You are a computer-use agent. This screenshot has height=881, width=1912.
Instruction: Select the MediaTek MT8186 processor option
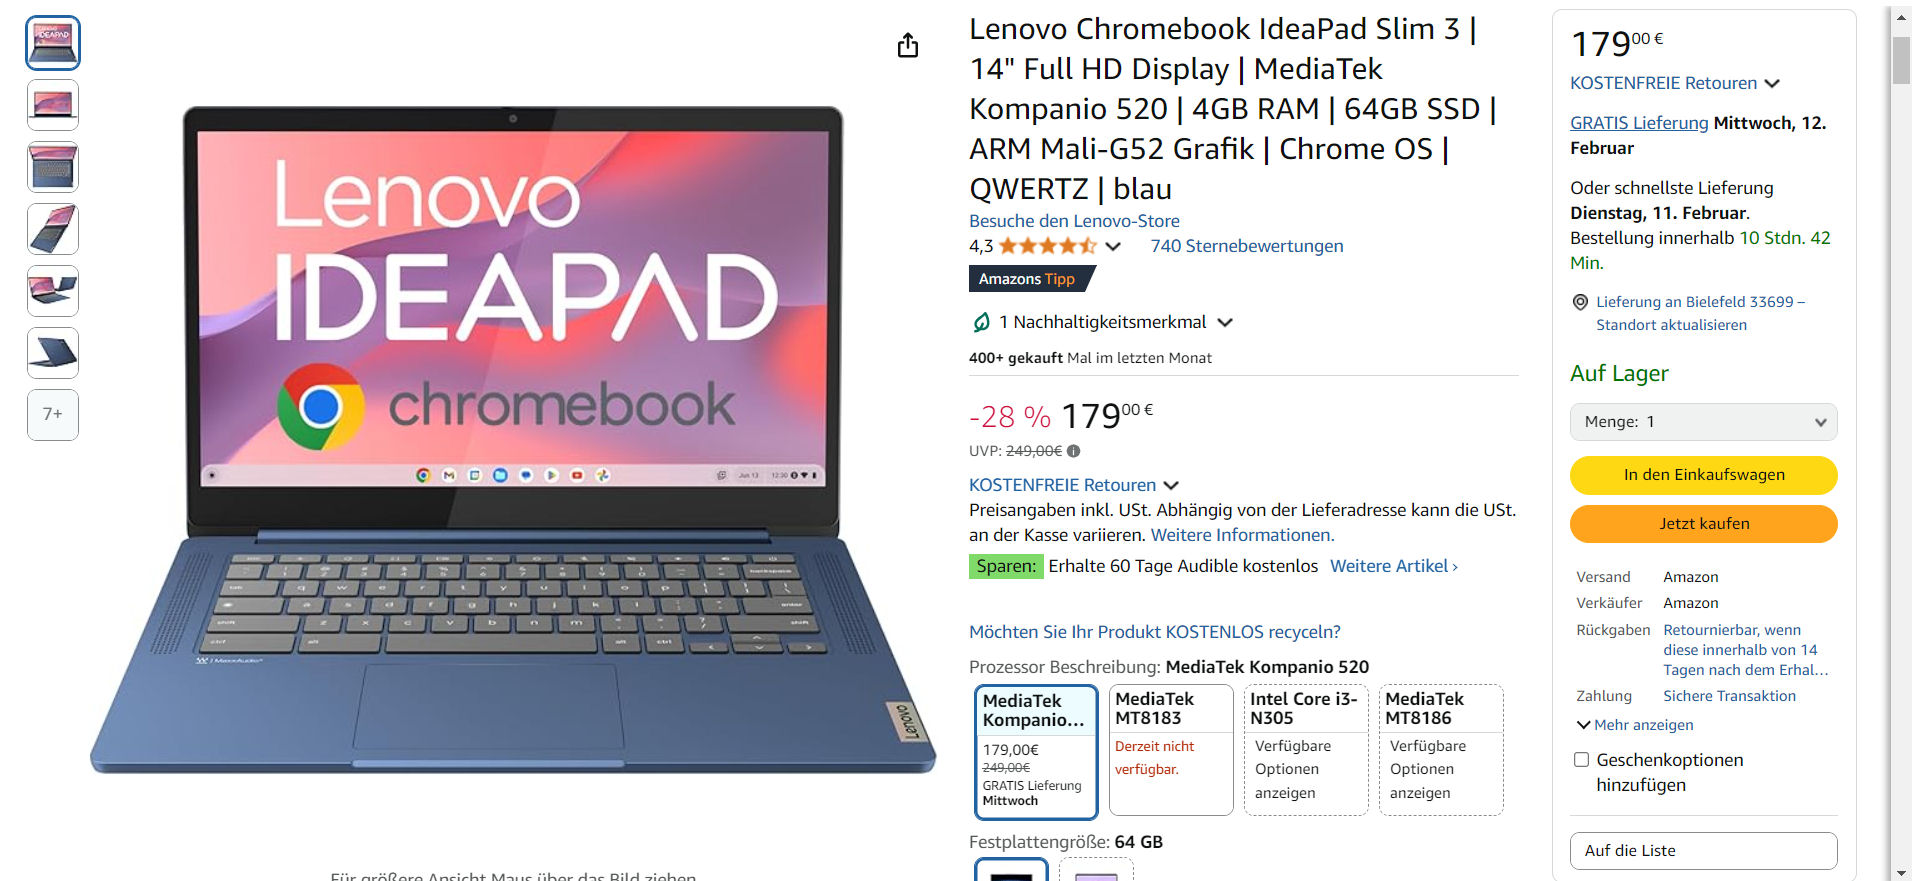pos(1441,750)
